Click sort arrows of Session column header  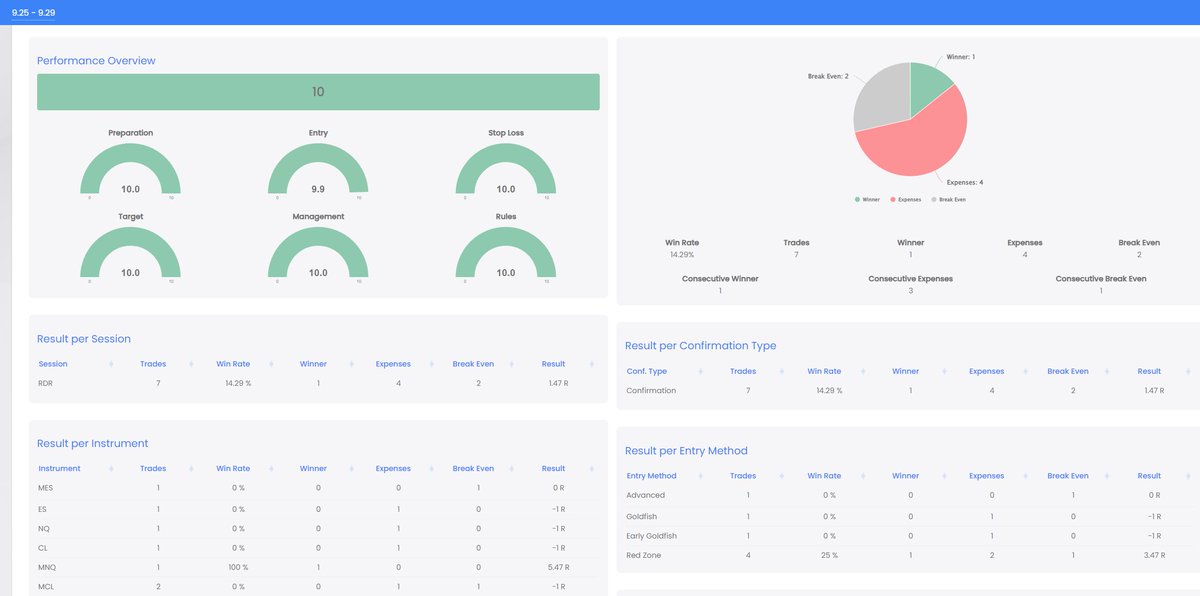click(x=111, y=364)
